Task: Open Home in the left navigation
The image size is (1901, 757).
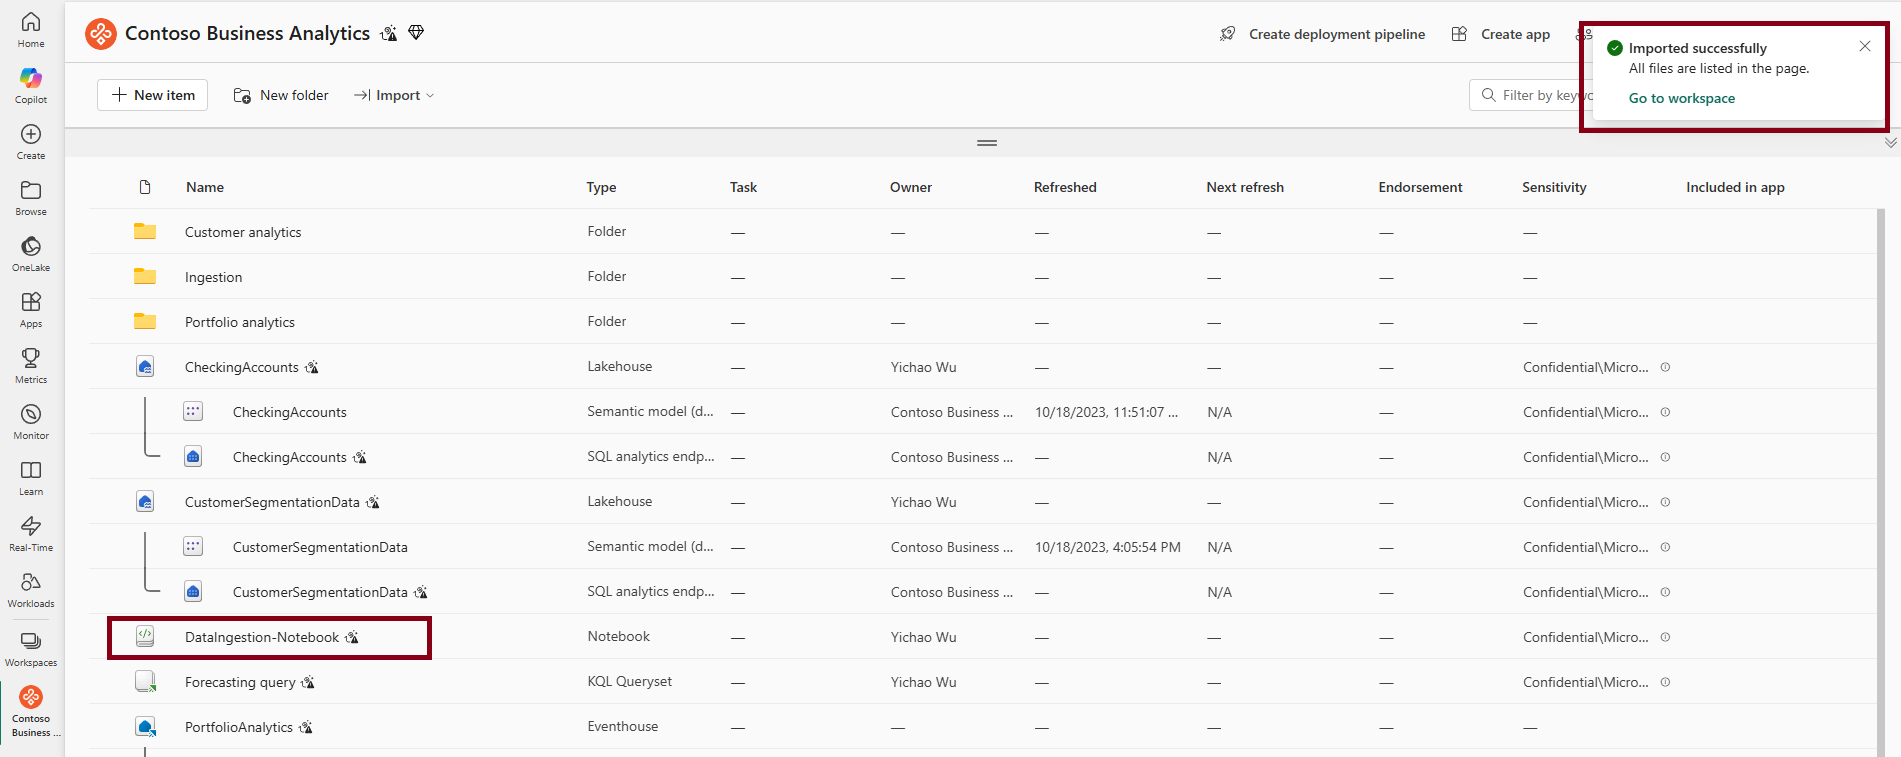Action: [x=31, y=29]
